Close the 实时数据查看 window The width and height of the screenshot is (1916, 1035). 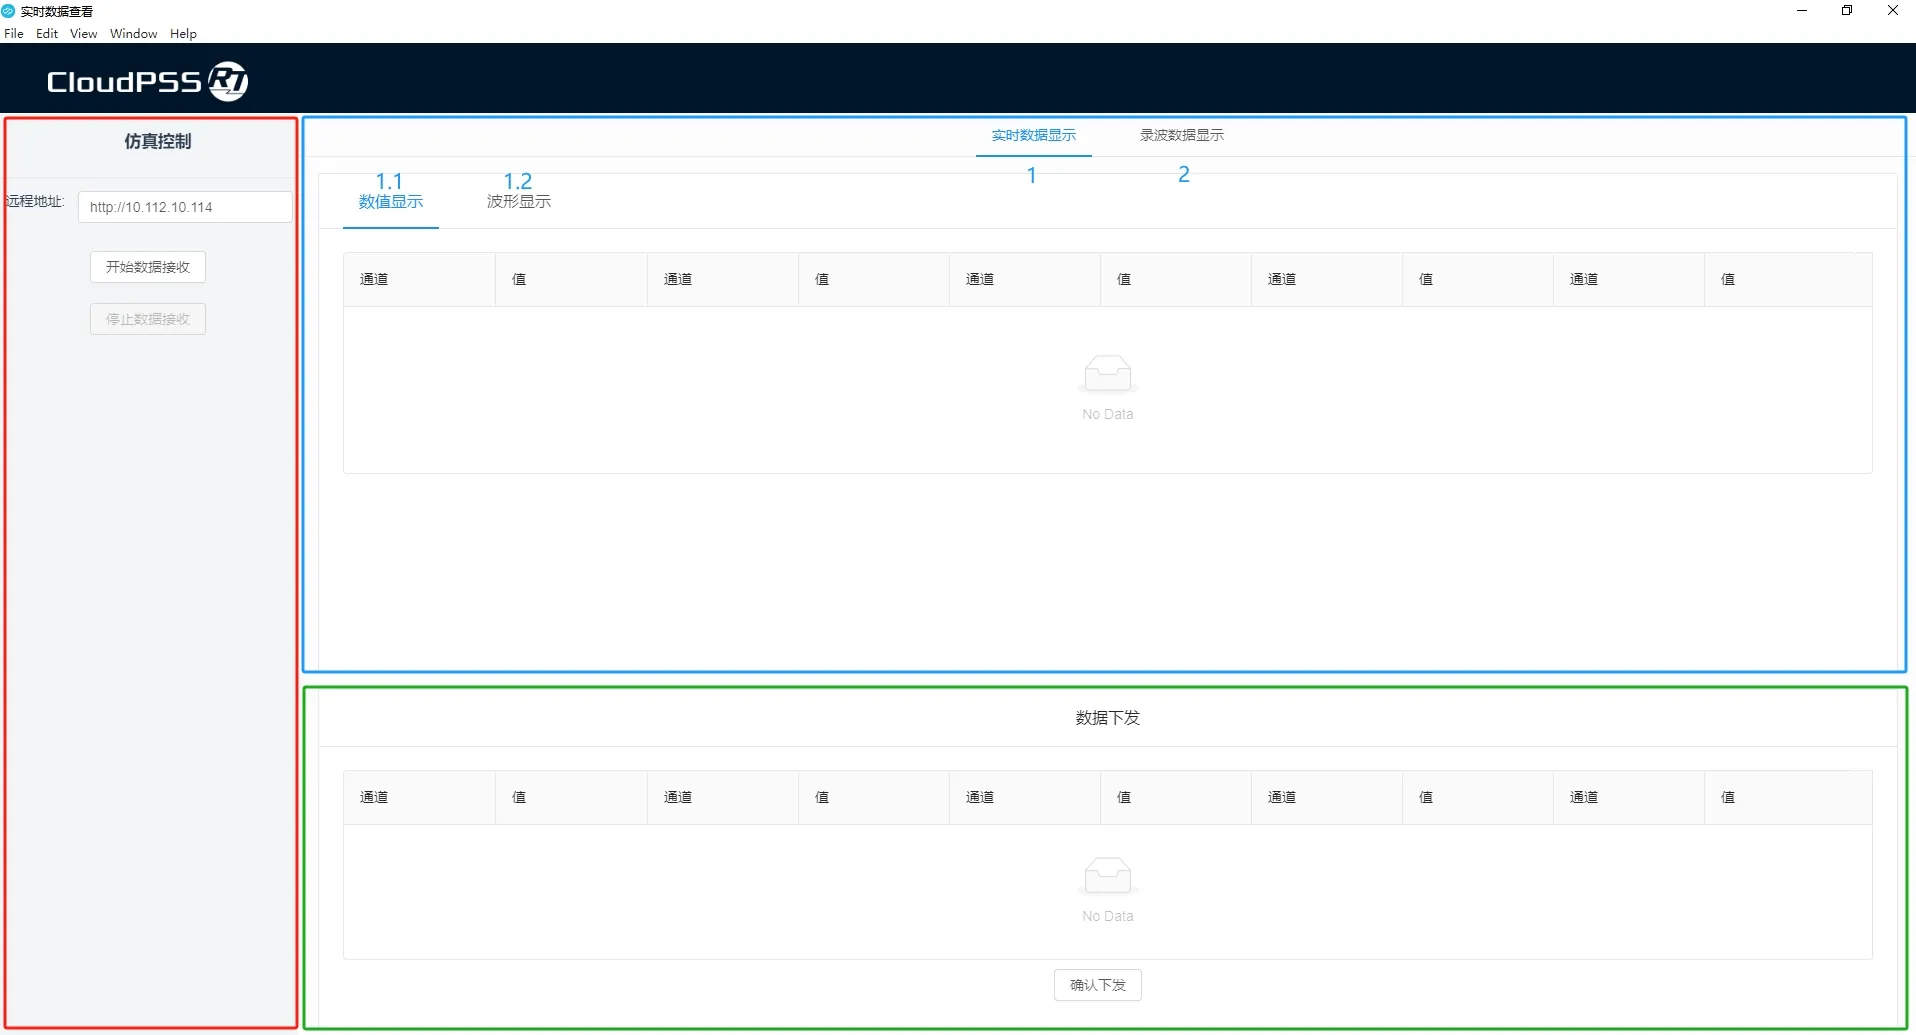pyautogui.click(x=1892, y=11)
